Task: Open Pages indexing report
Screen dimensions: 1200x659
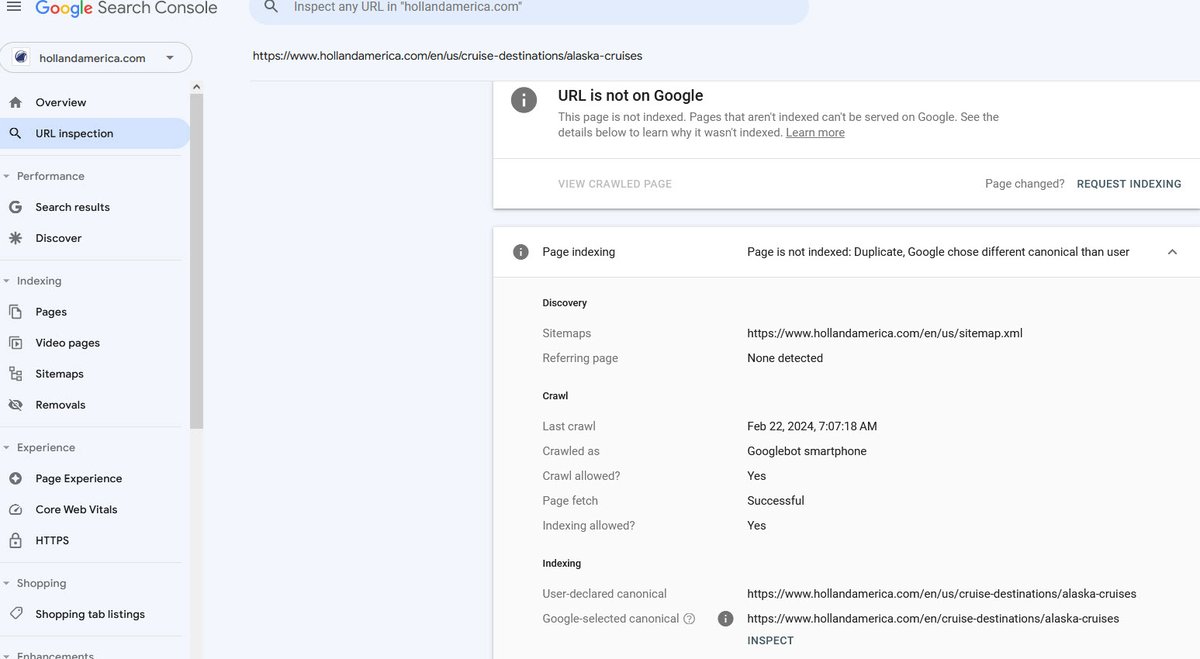Action: tap(51, 312)
